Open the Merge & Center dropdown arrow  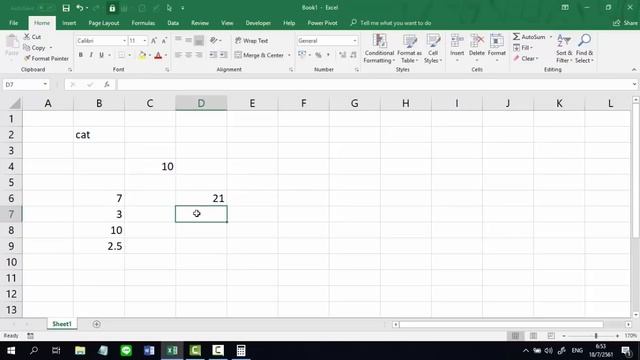289,55
